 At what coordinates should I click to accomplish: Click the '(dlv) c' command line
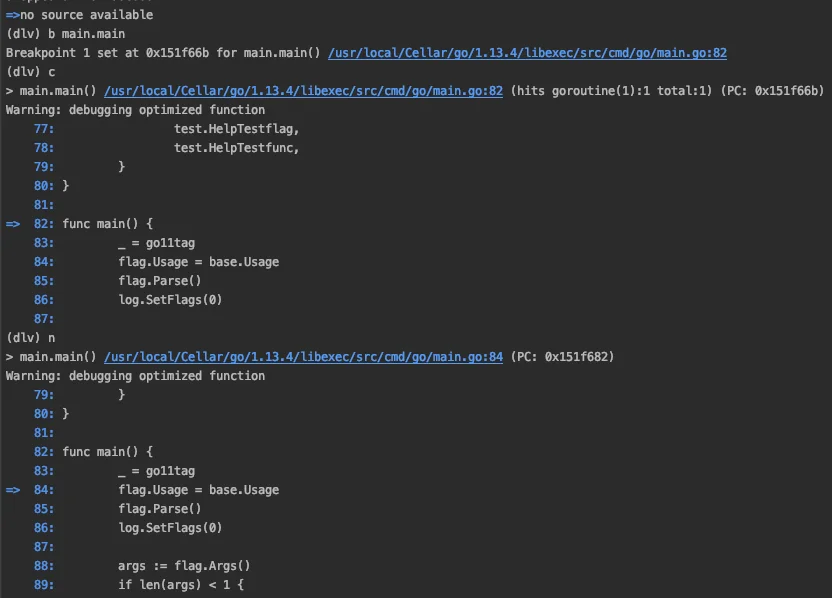(31, 72)
